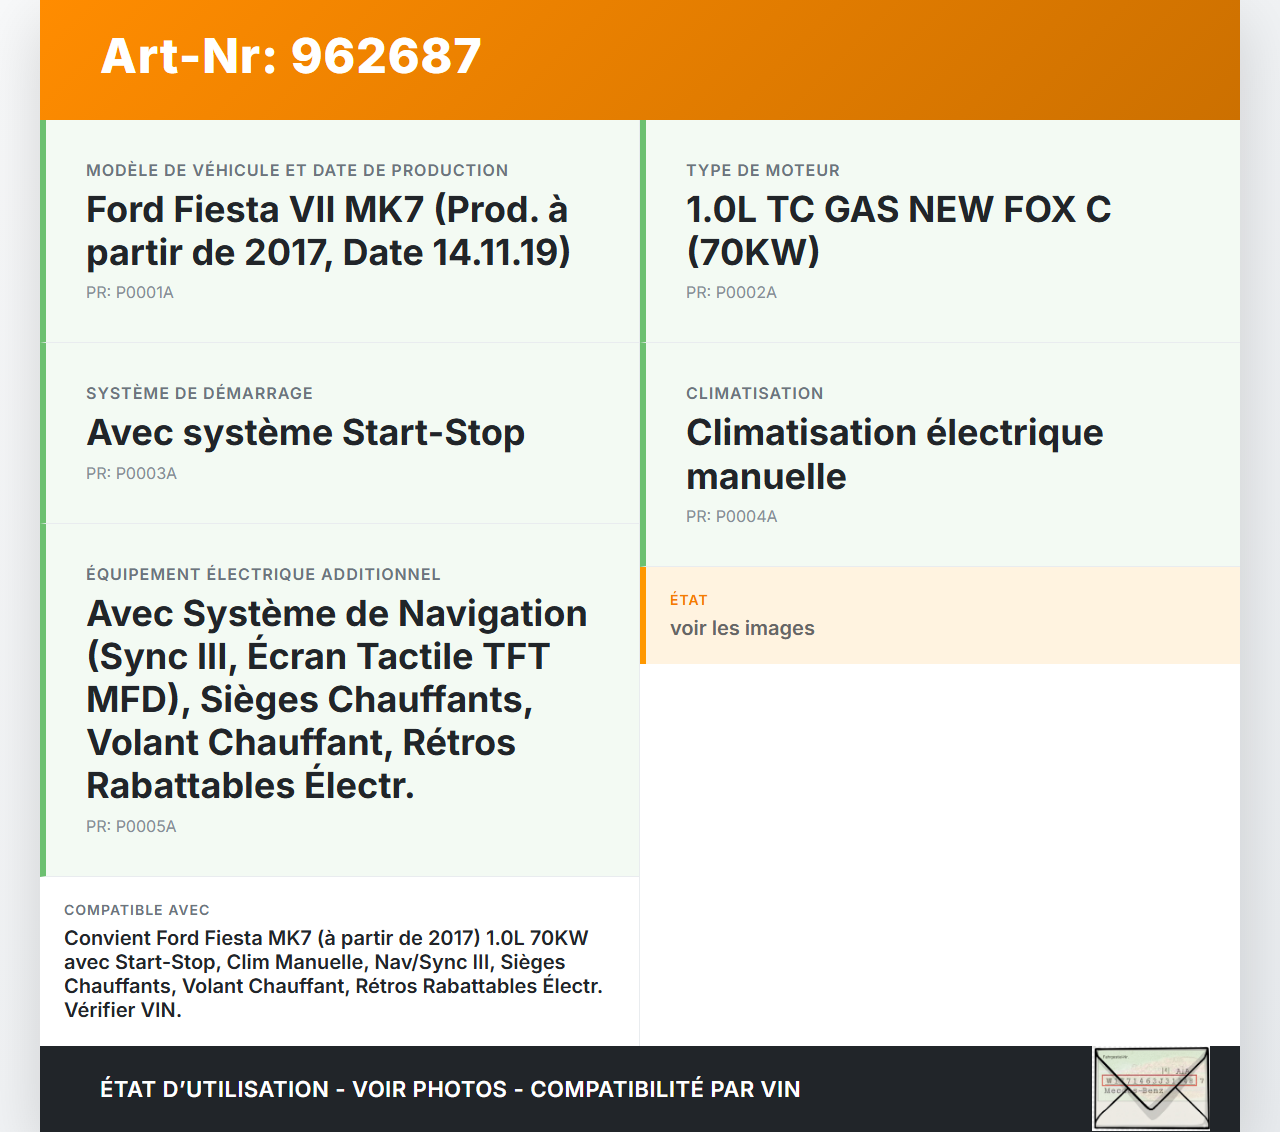The height and width of the screenshot is (1132, 1280).
Task: Click the "Équipement électrique additionnel" label
Action: pos(263,574)
